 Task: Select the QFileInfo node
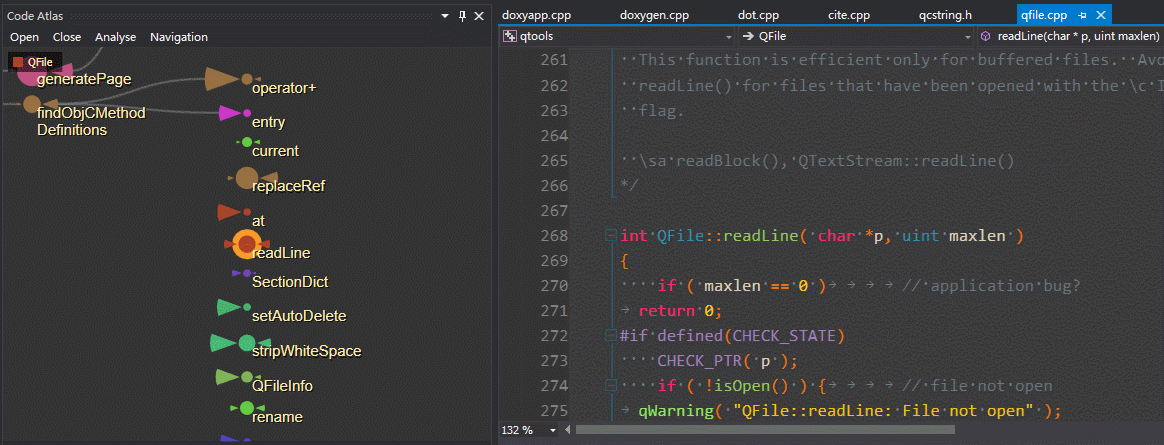click(246, 377)
